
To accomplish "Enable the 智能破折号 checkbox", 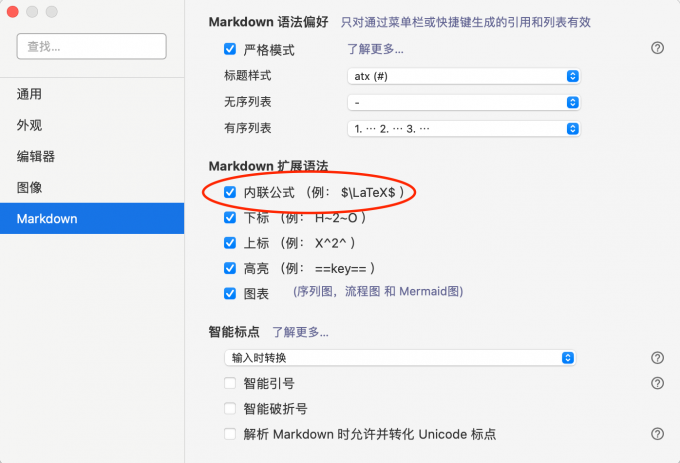I will [230, 409].
